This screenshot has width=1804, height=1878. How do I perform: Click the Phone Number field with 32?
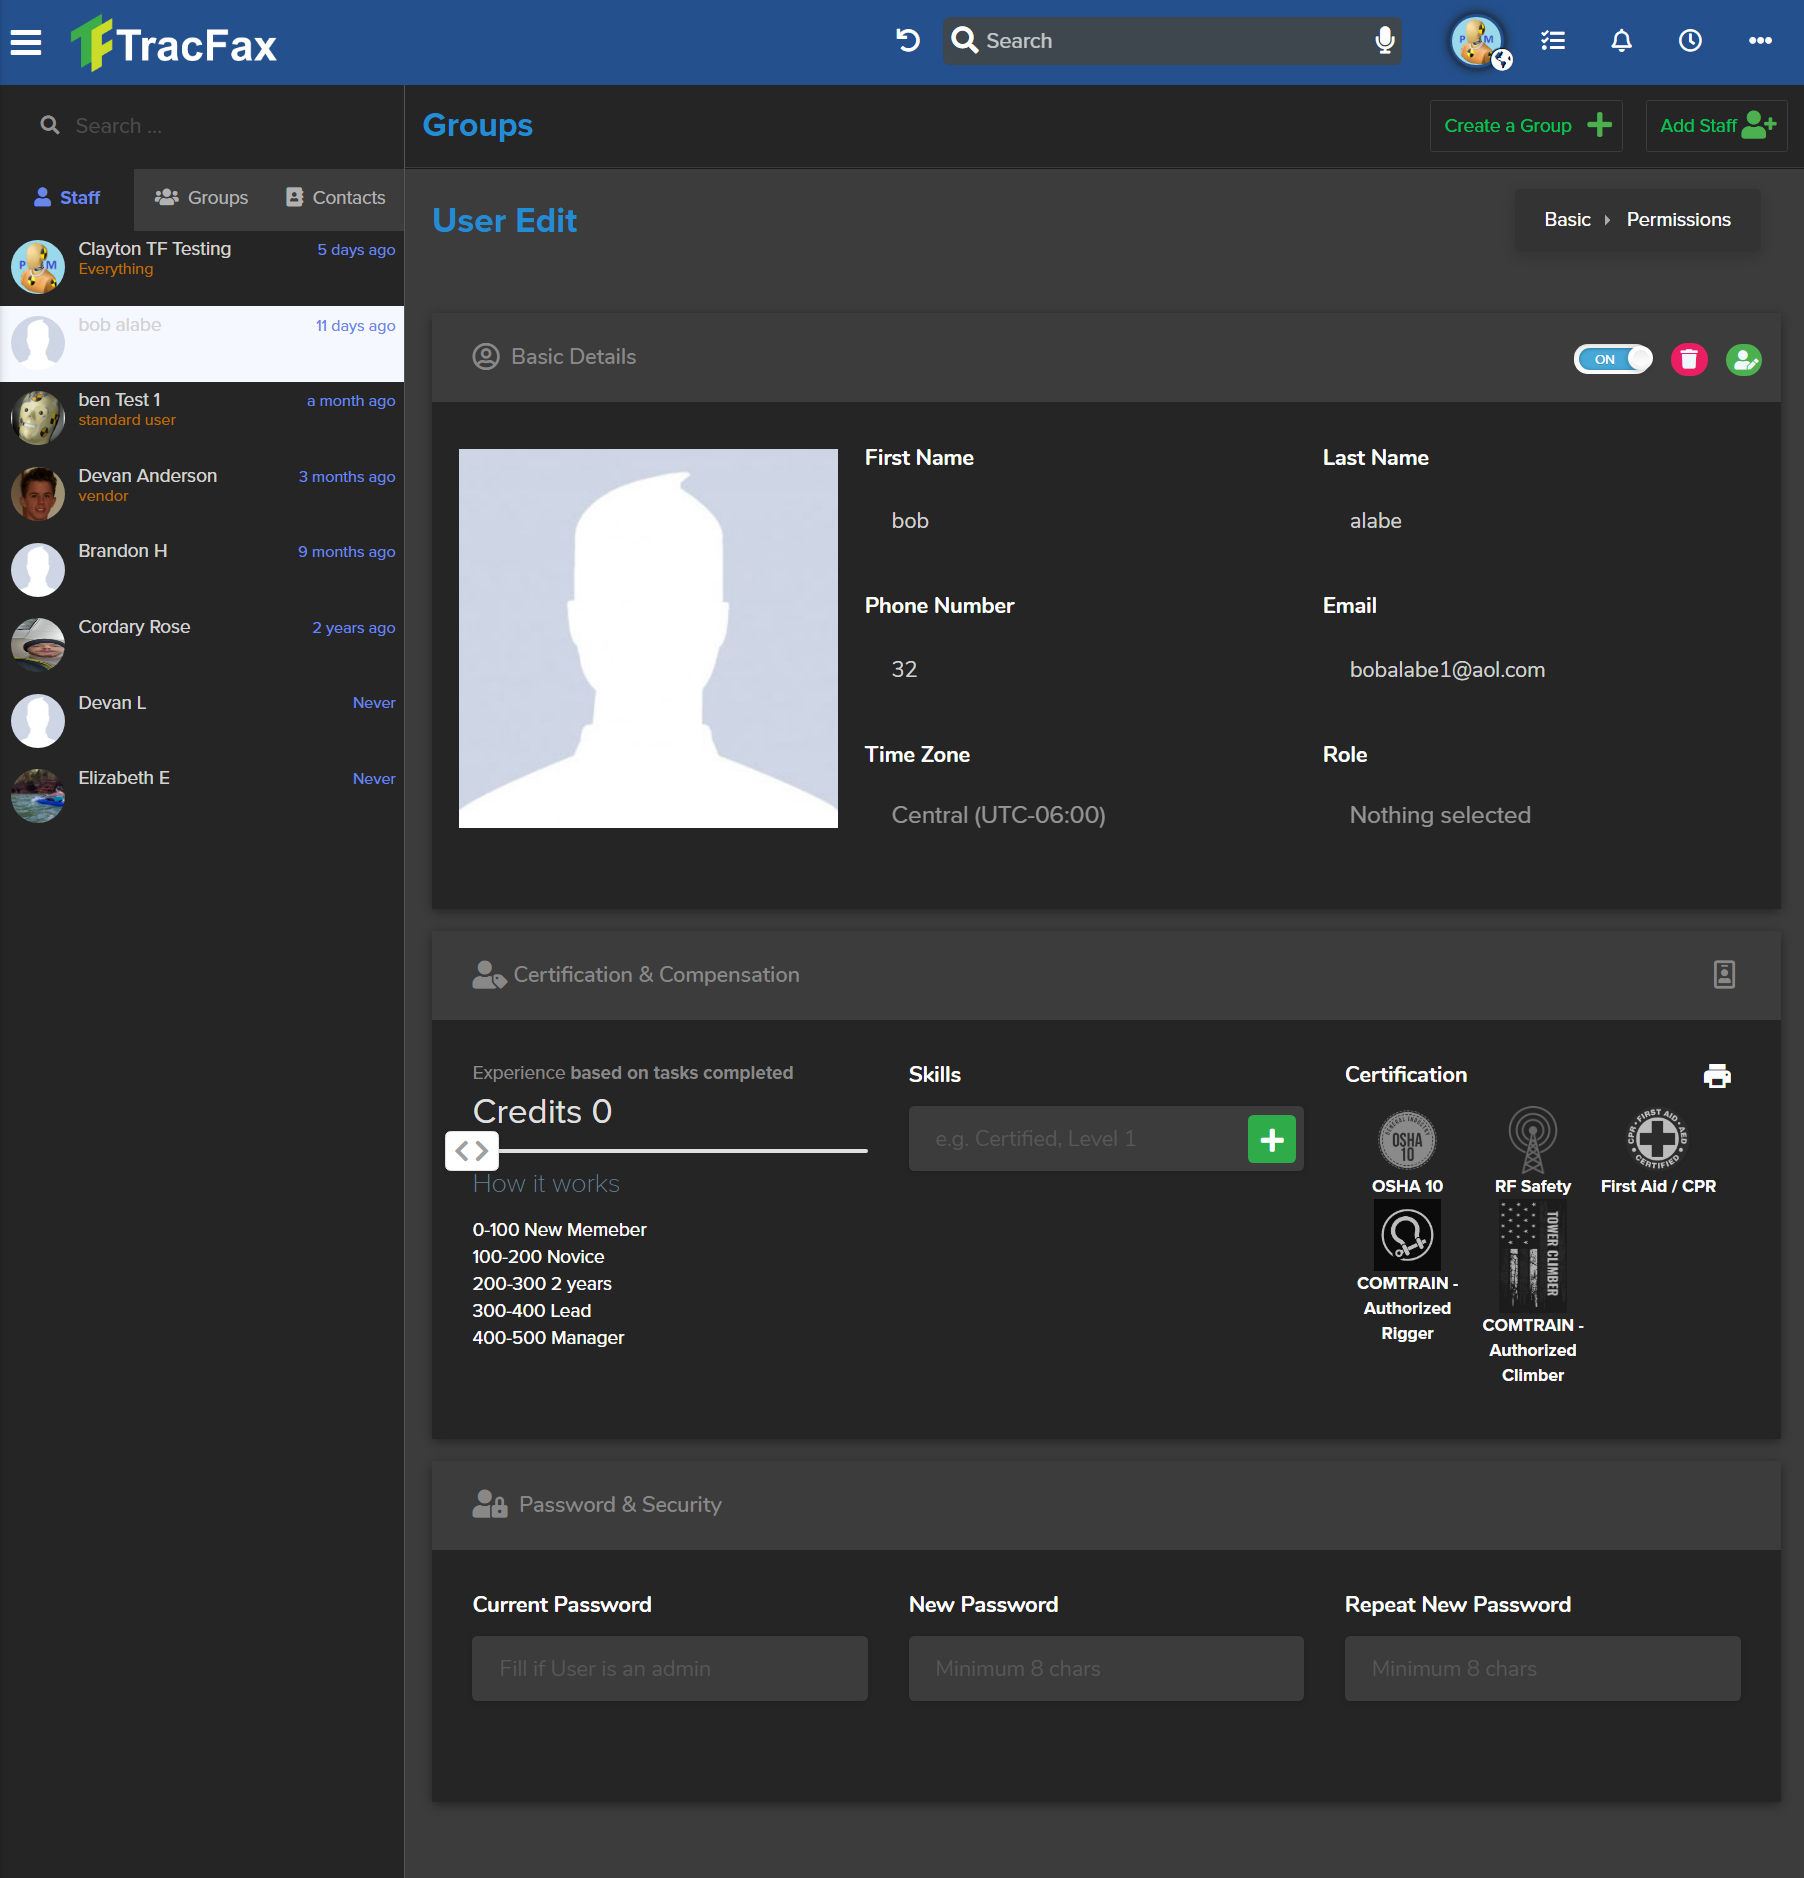click(1079, 669)
